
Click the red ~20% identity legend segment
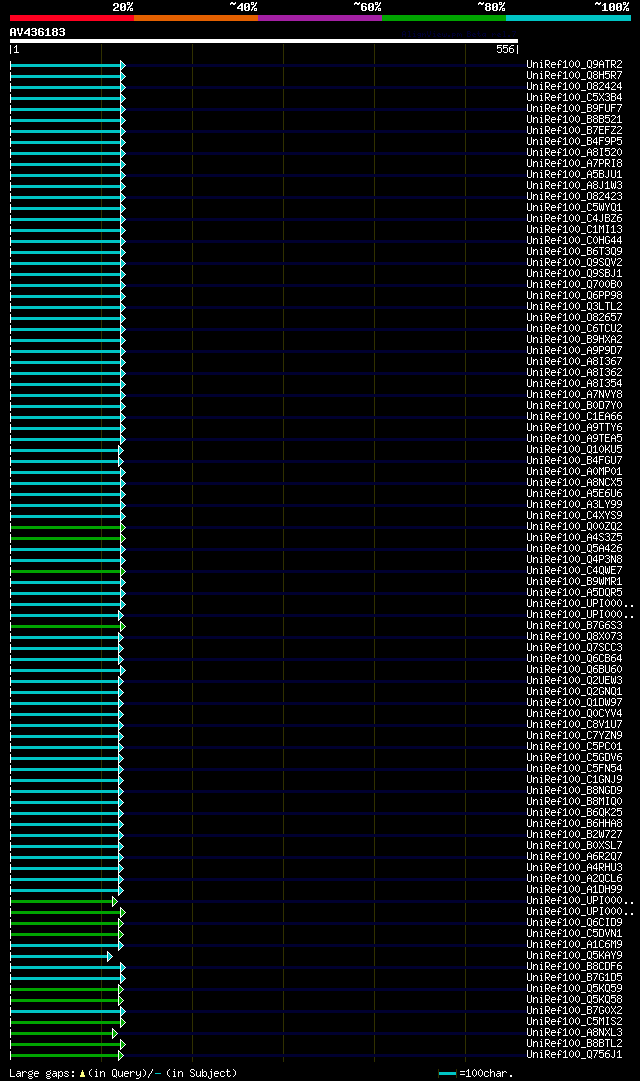(72, 18)
